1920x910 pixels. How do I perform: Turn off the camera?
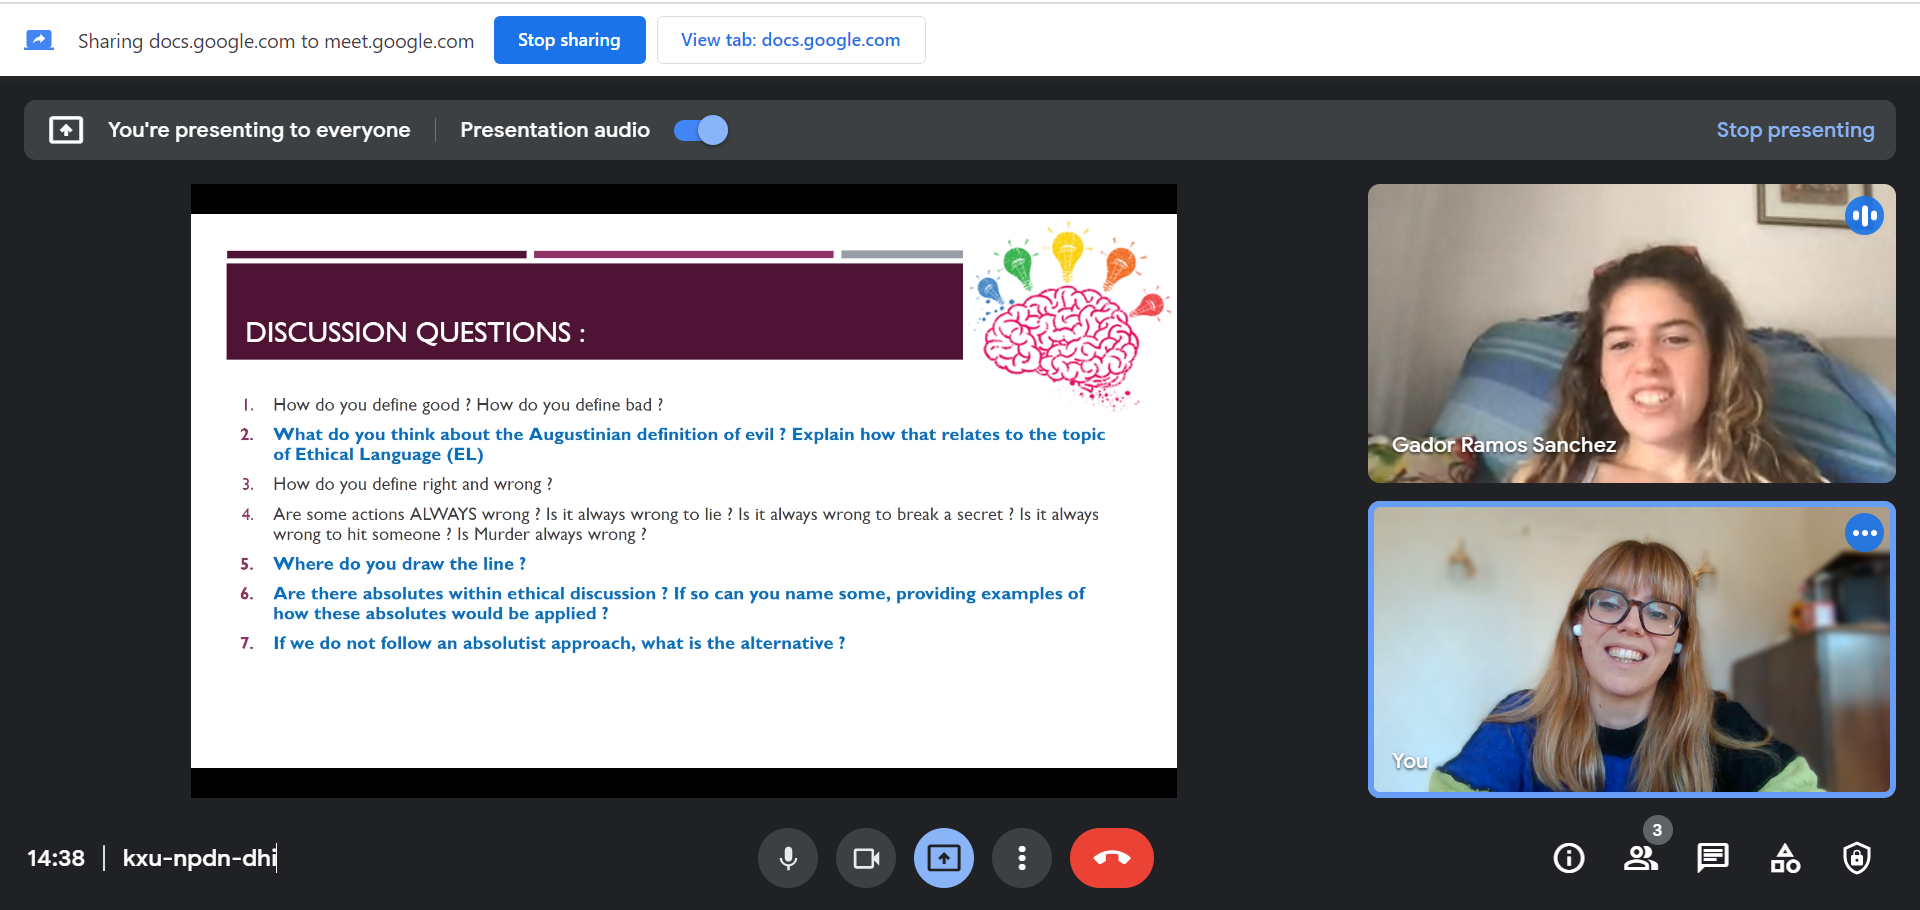pos(866,858)
